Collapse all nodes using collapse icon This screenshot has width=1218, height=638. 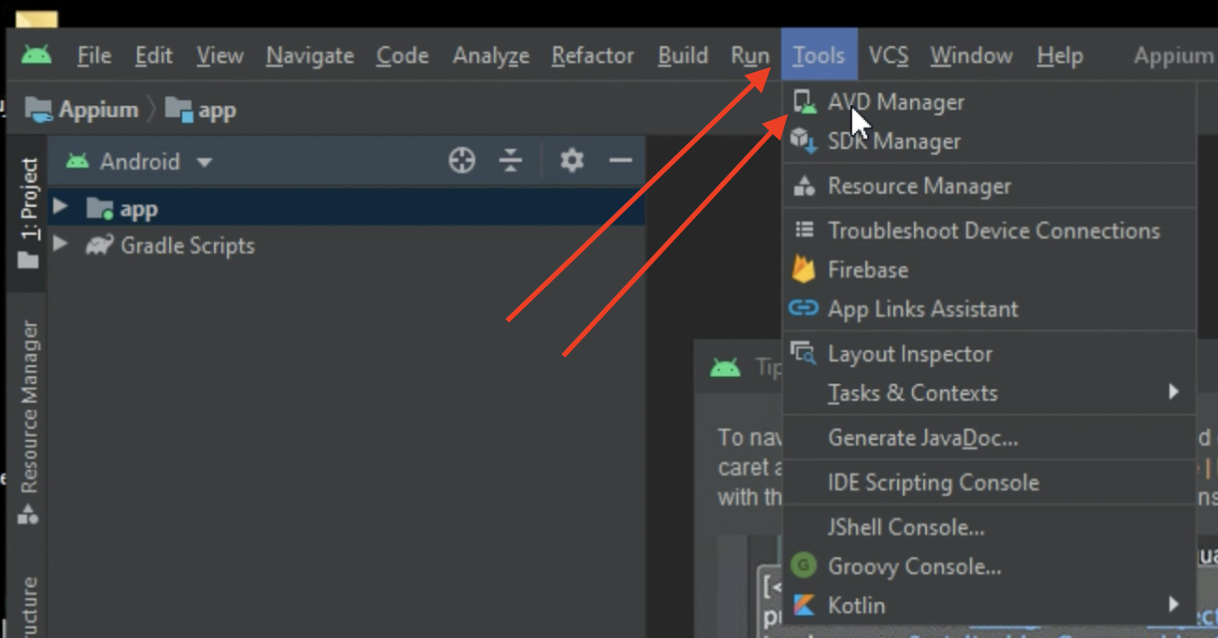511,161
